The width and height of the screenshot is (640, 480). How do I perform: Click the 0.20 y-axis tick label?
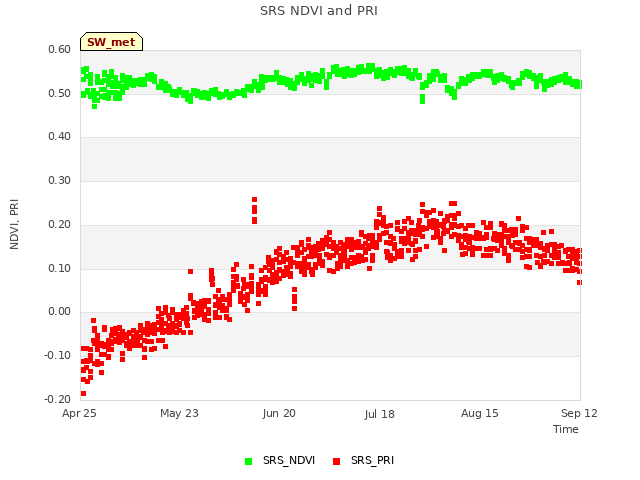pos(60,224)
